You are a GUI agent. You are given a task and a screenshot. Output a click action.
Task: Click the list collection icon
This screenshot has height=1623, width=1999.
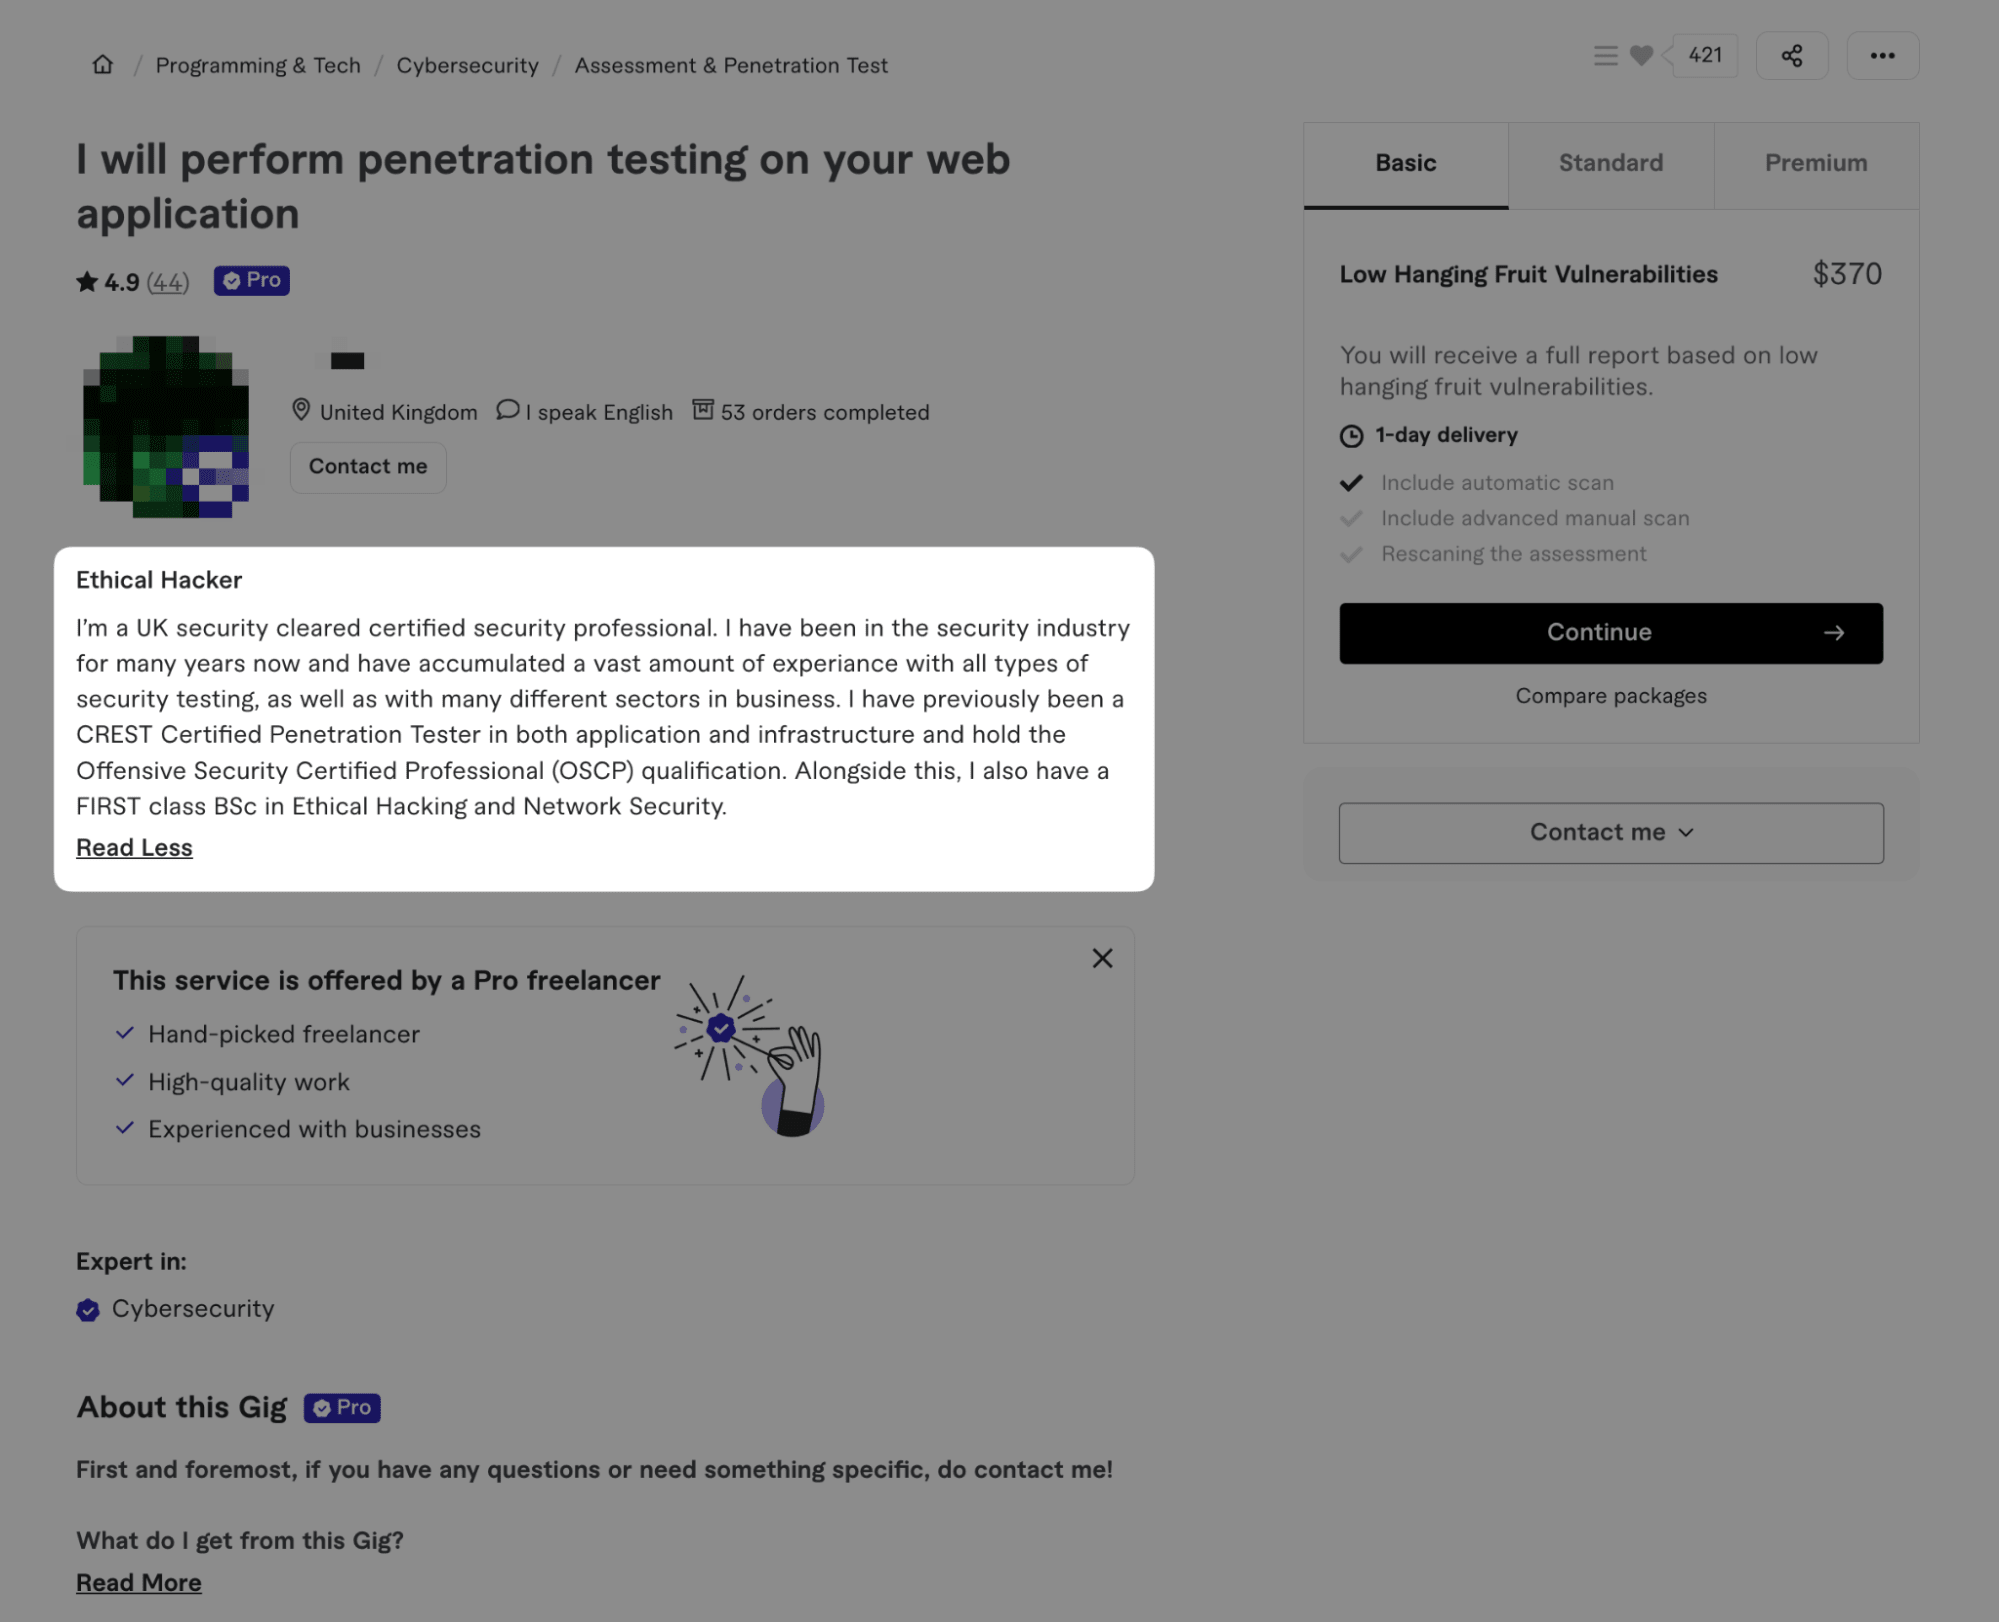[x=1605, y=56]
